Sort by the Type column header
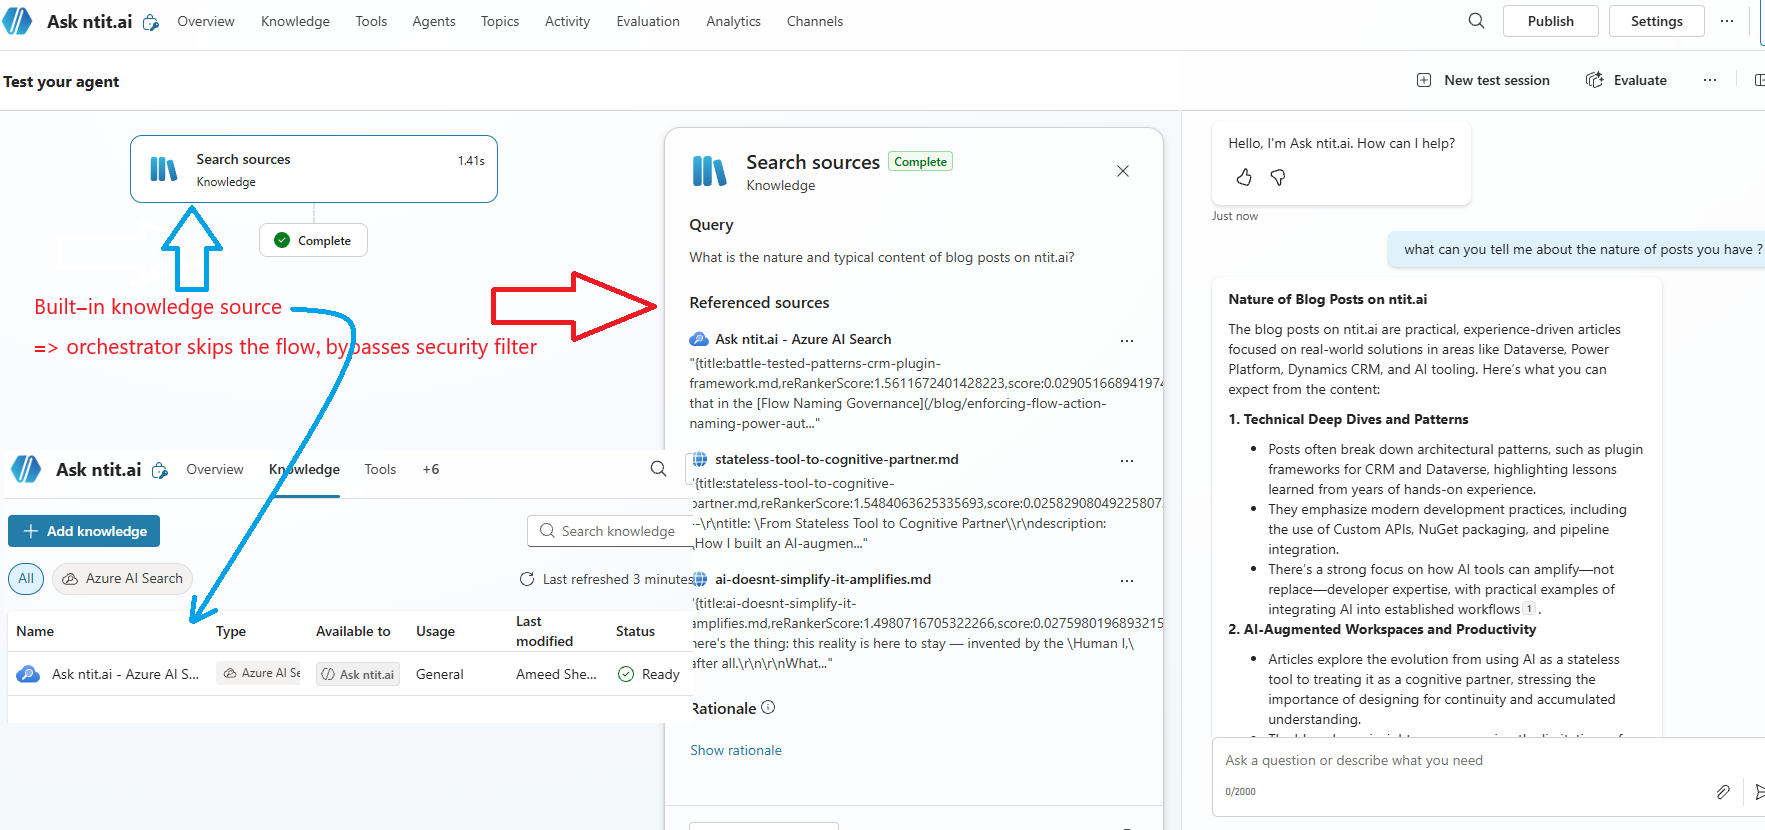Image resolution: width=1765 pixels, height=830 pixels. click(x=231, y=631)
